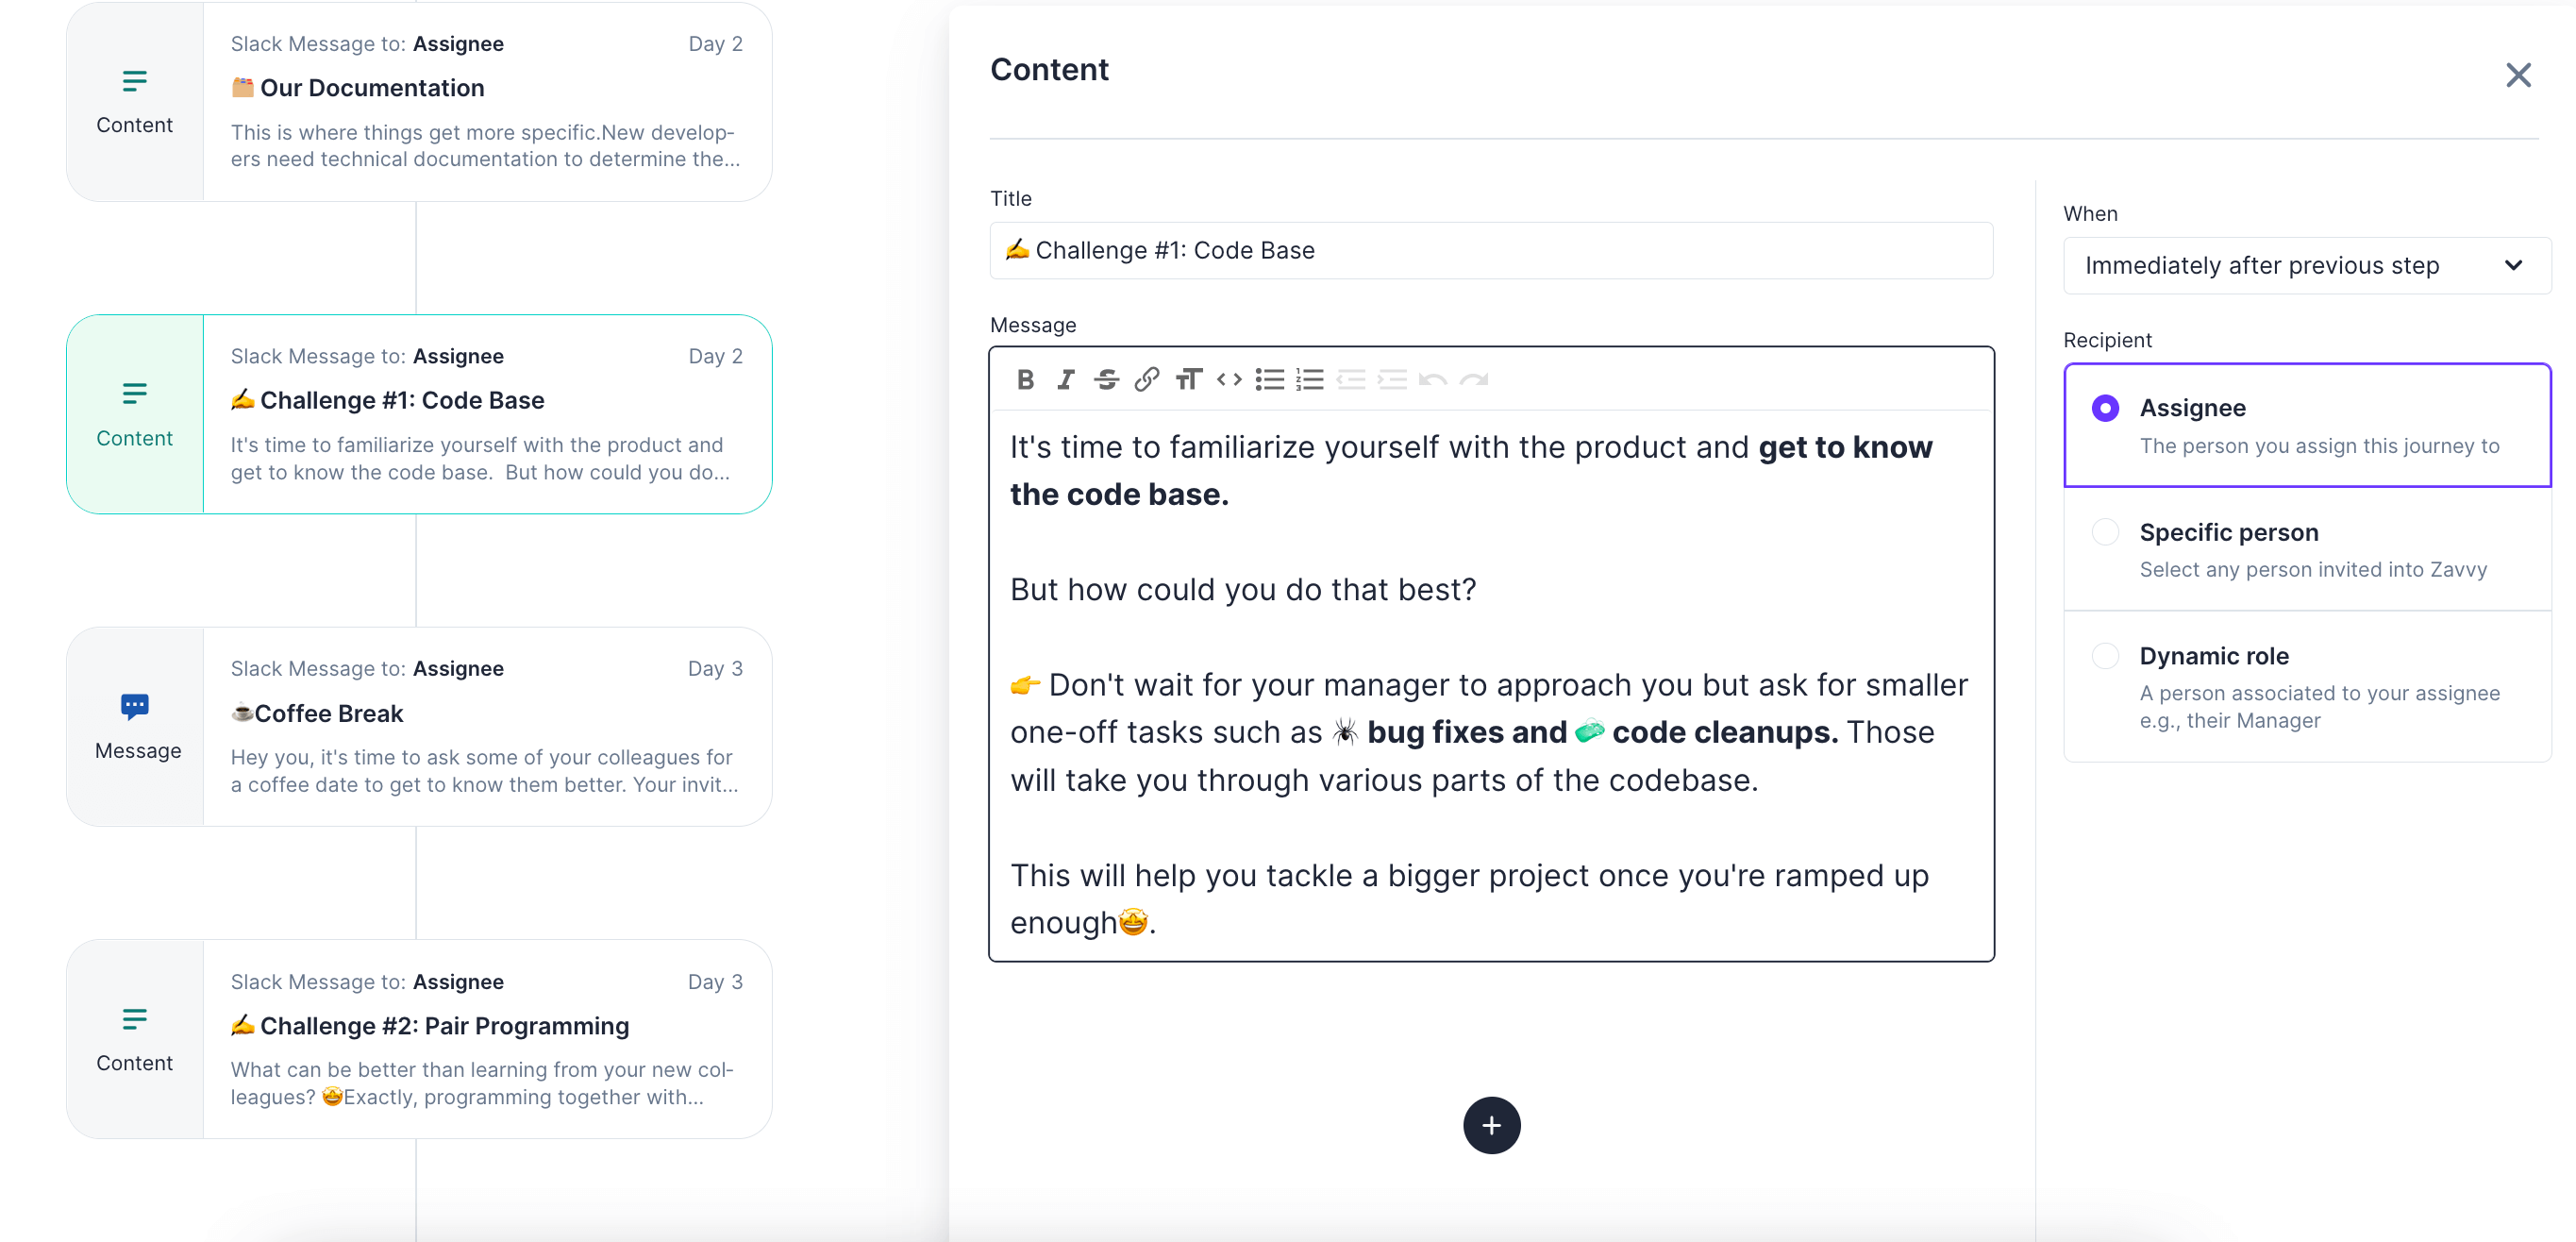Insert a numbered list
Screen dimensions: 2576x1242
pyautogui.click(x=1310, y=380)
